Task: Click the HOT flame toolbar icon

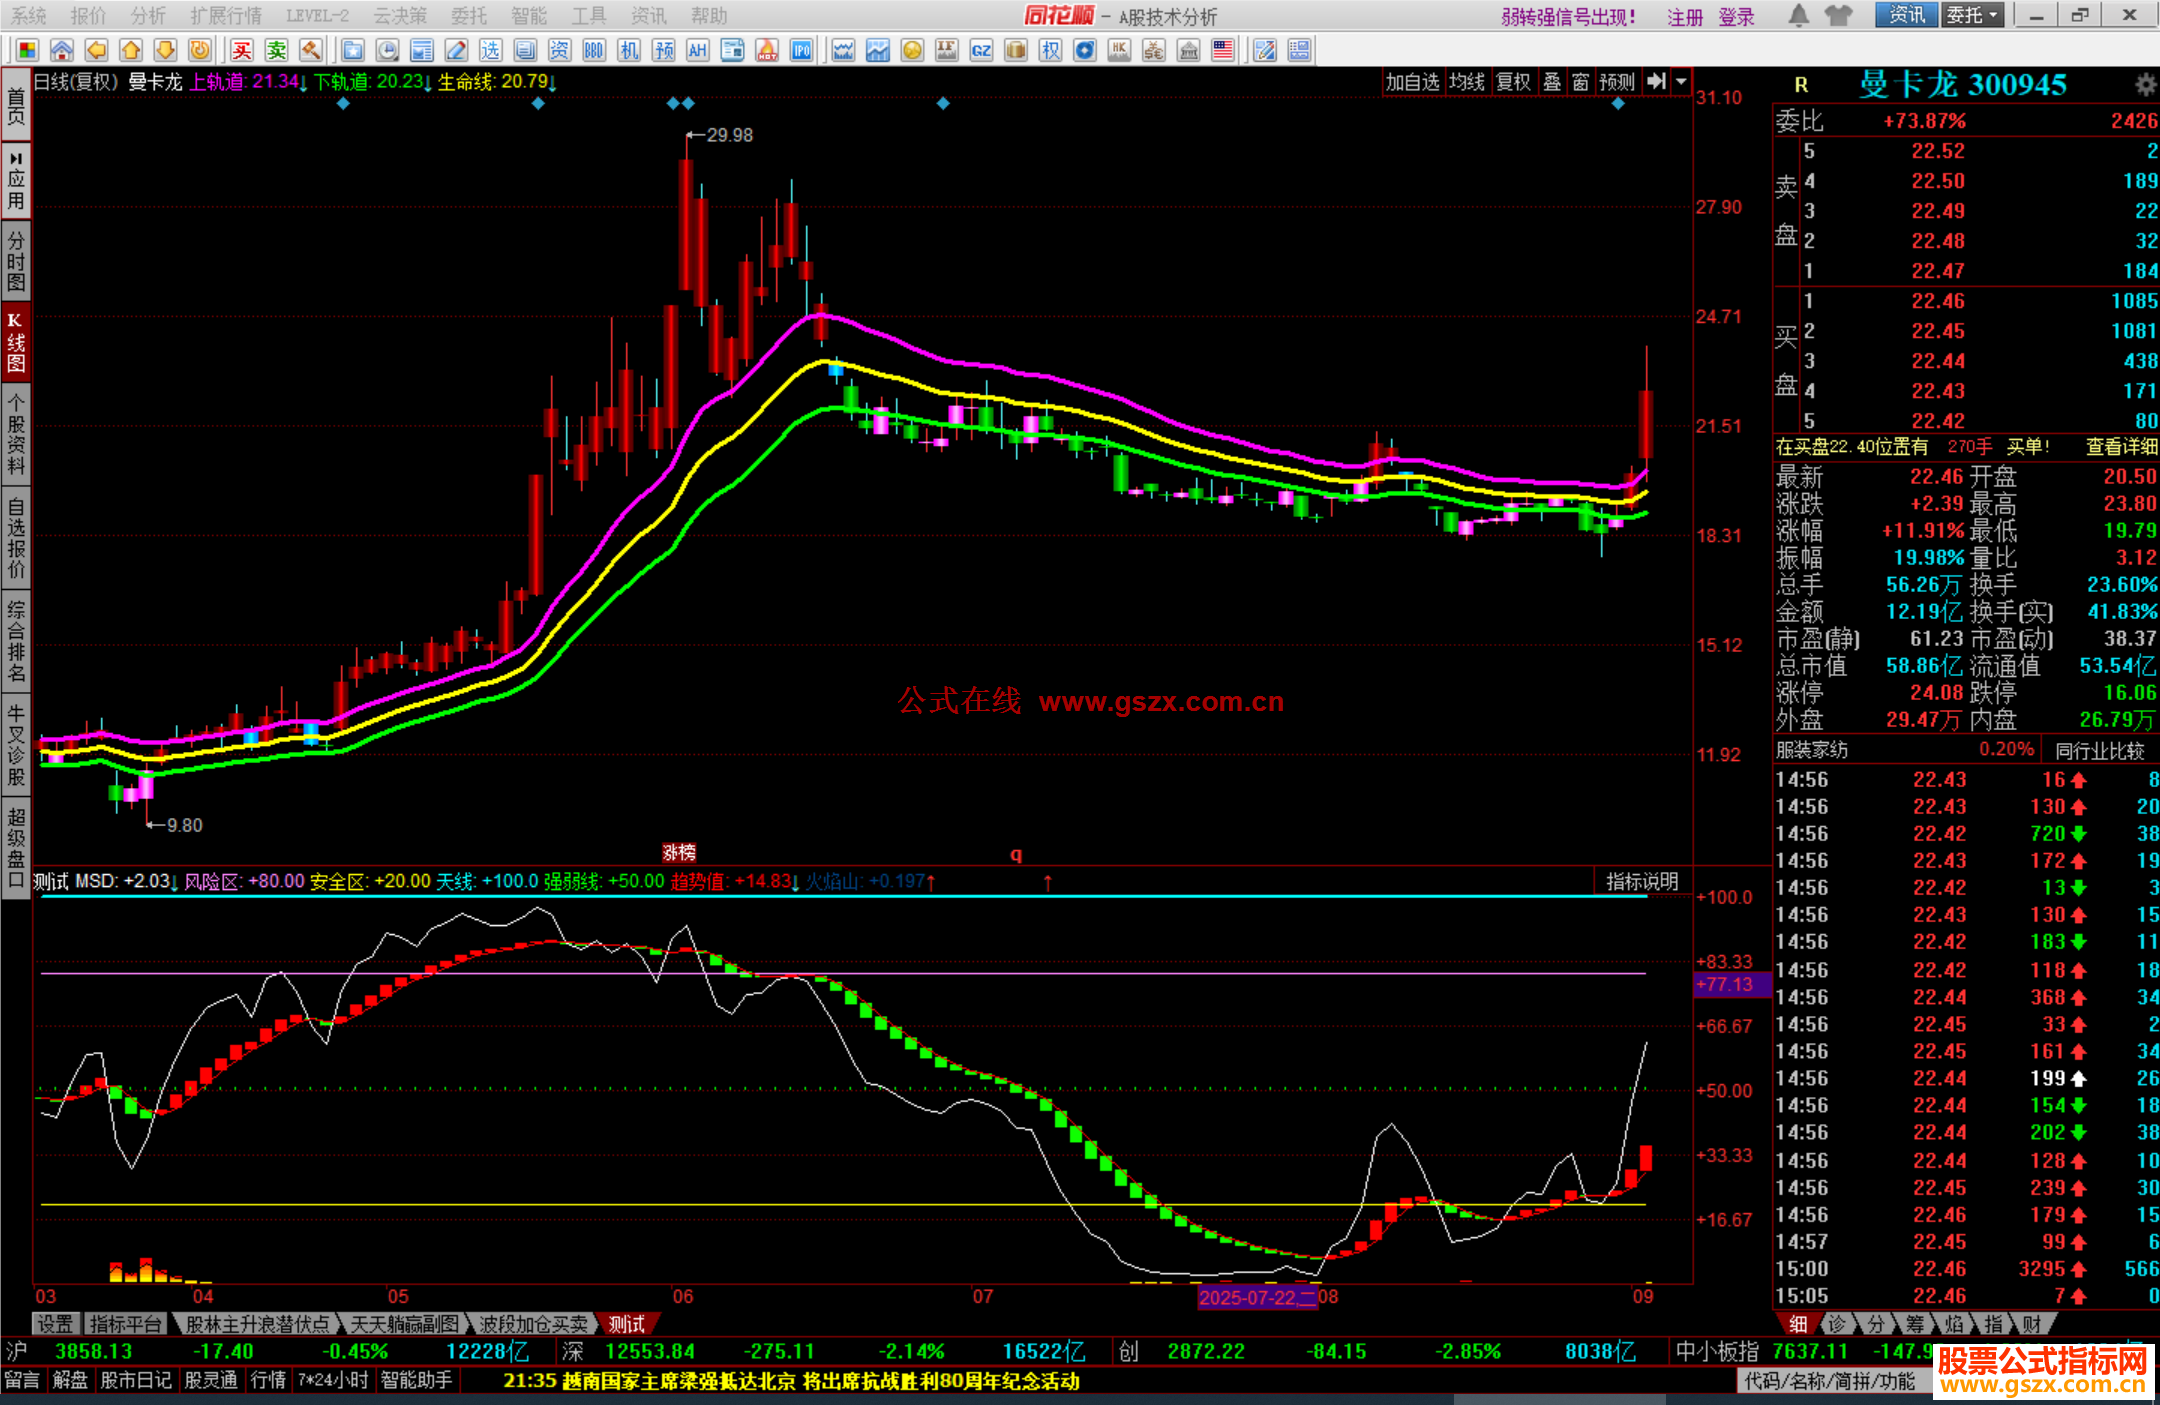Action: pos(767,51)
